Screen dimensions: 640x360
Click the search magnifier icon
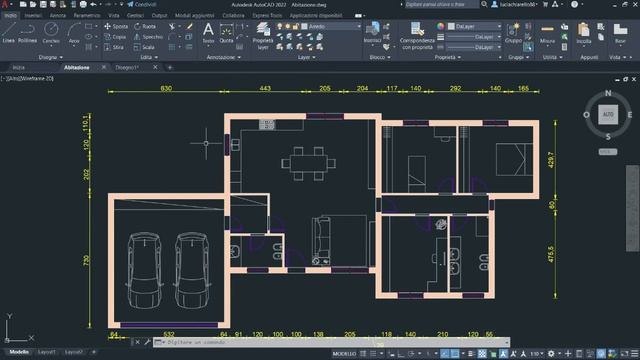coord(484,4)
